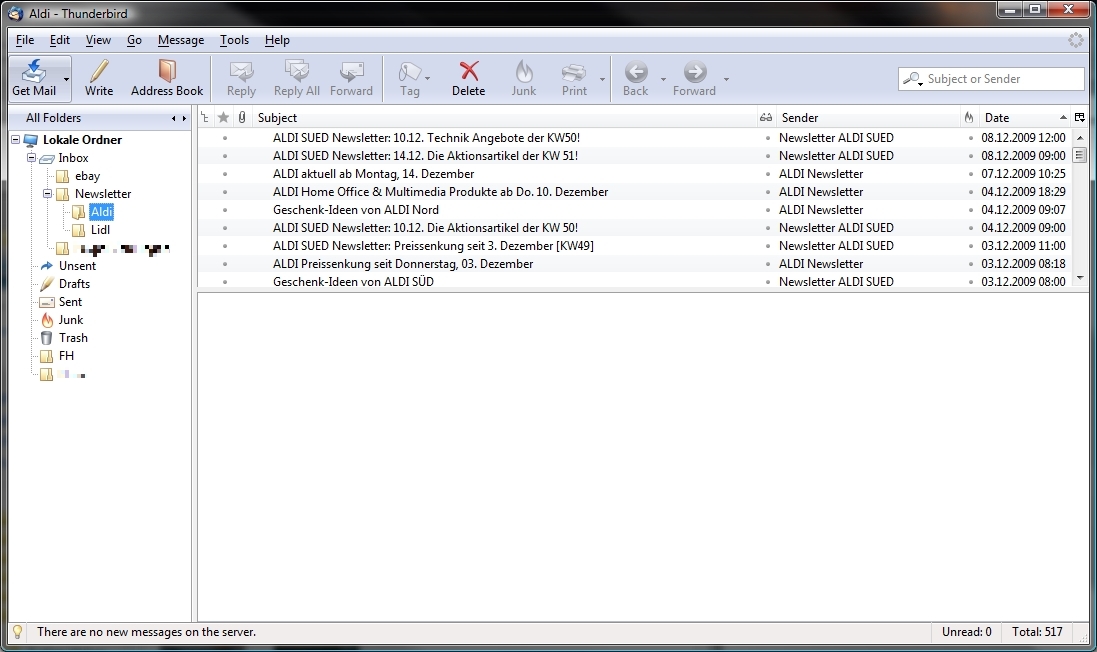The image size is (1097, 652).
Task: Sort by junk status flame column
Action: tap(969, 118)
